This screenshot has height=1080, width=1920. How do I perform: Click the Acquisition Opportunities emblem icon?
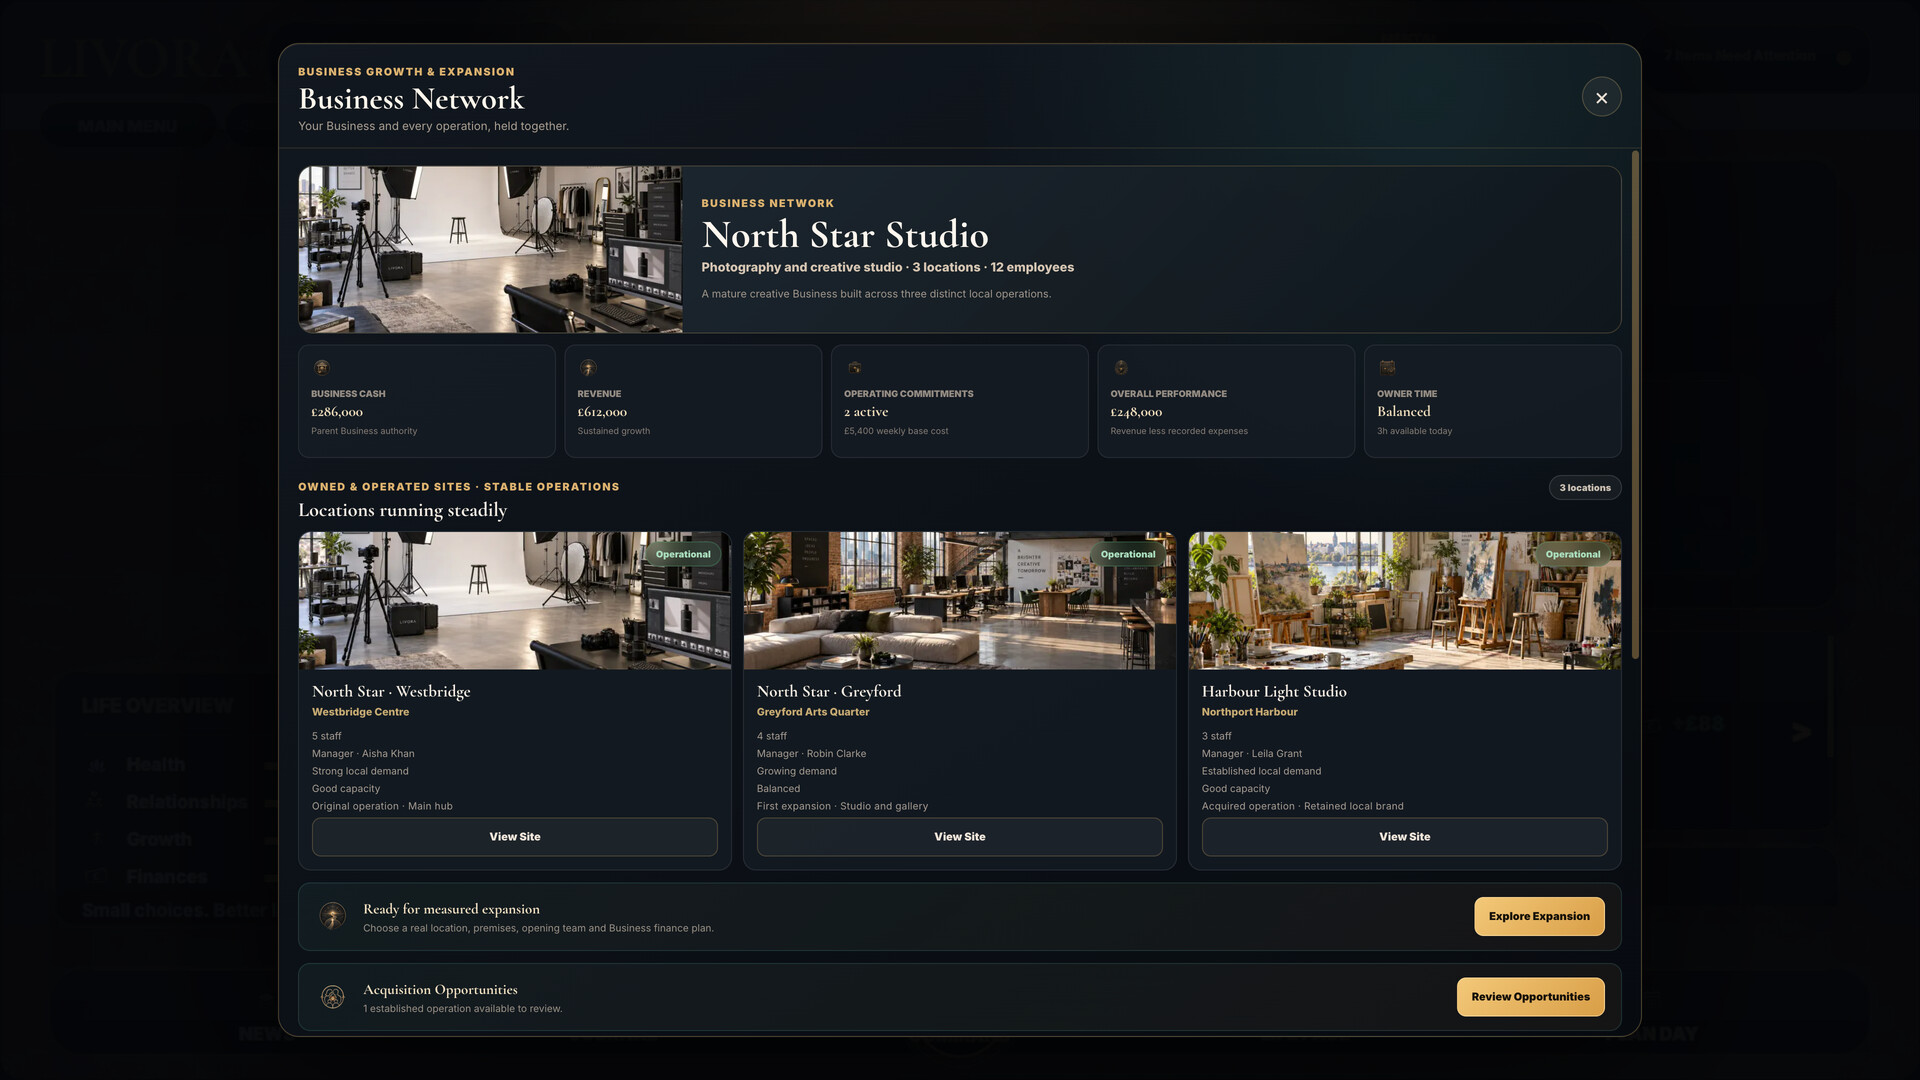pyautogui.click(x=332, y=997)
